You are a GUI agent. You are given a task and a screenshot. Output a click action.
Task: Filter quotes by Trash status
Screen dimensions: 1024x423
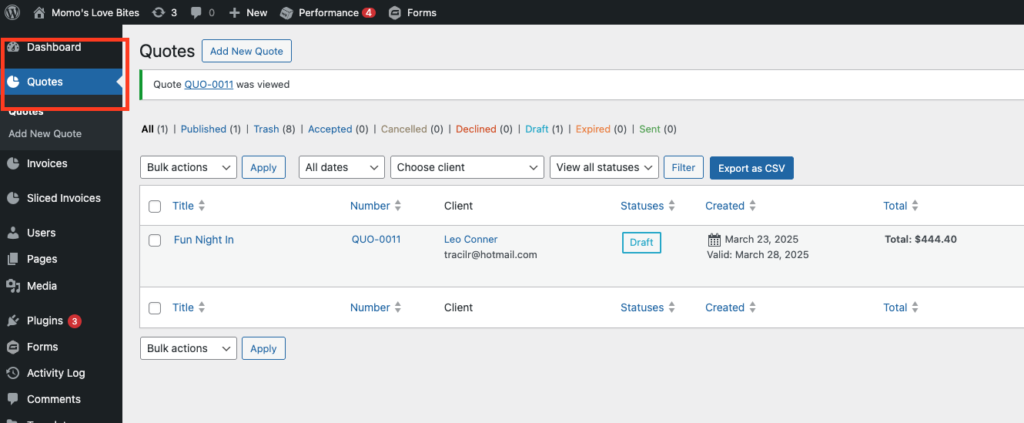click(x=266, y=129)
